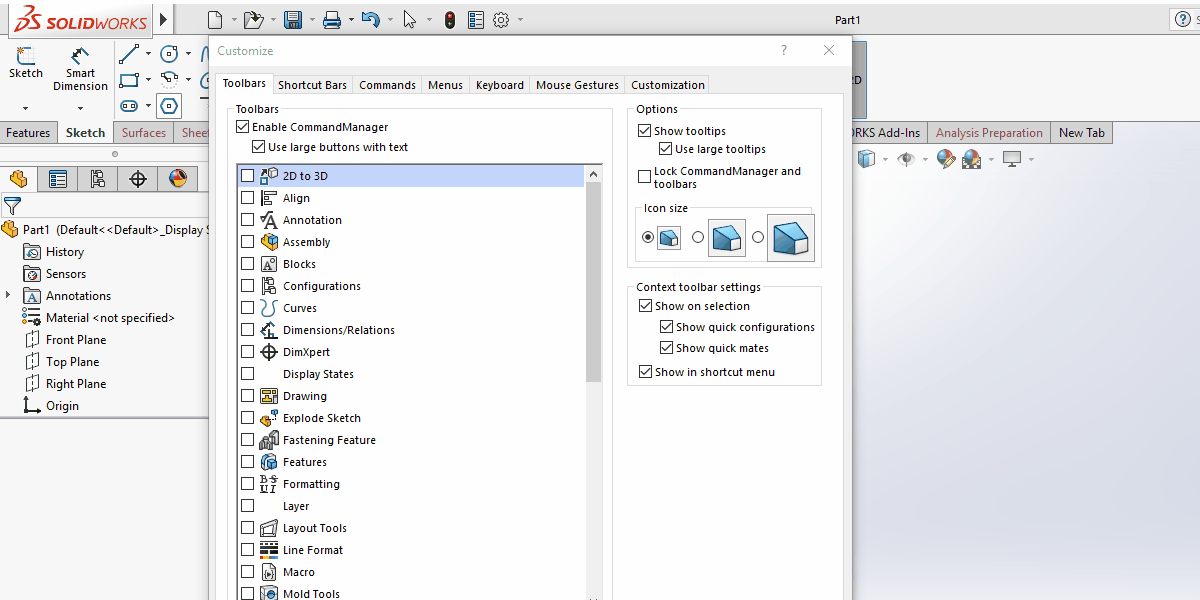Click the Customize dialog help button
Image resolution: width=1200 pixels, height=600 pixels.
point(784,50)
